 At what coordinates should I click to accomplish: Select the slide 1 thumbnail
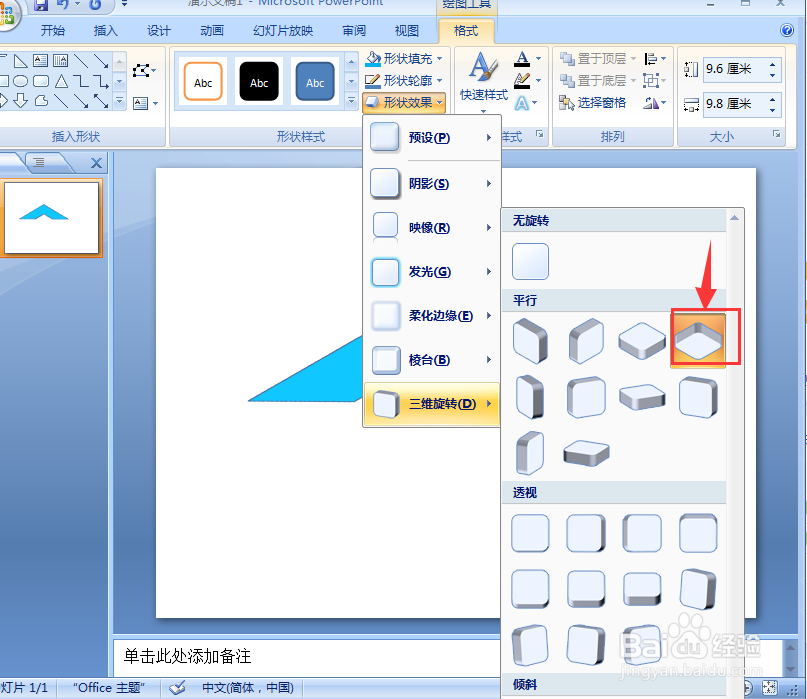point(51,218)
